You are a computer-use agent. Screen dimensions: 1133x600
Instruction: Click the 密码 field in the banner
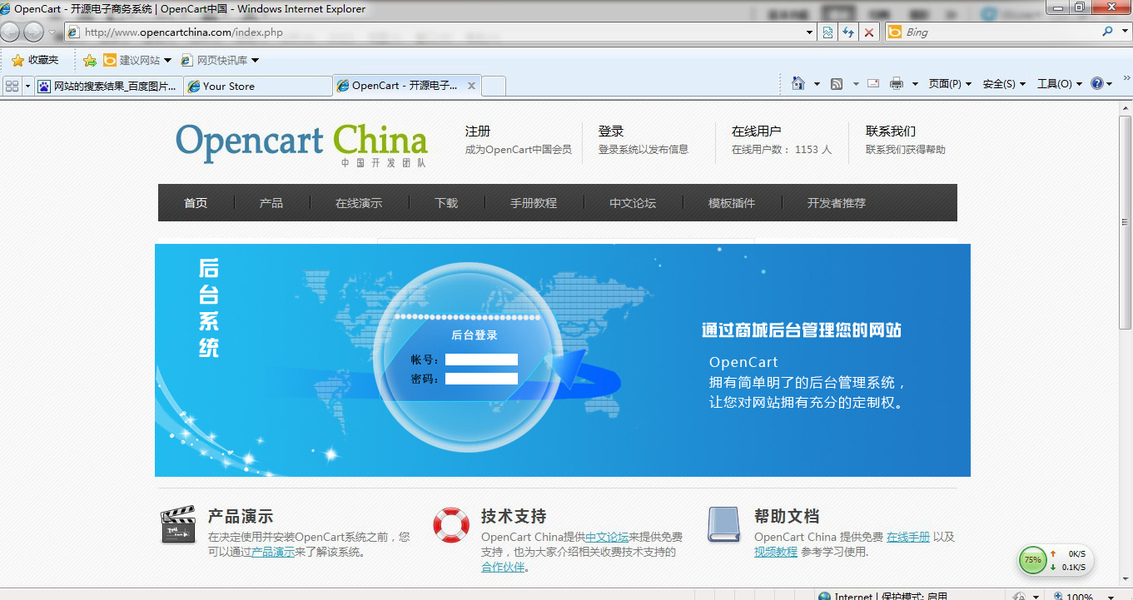(481, 379)
